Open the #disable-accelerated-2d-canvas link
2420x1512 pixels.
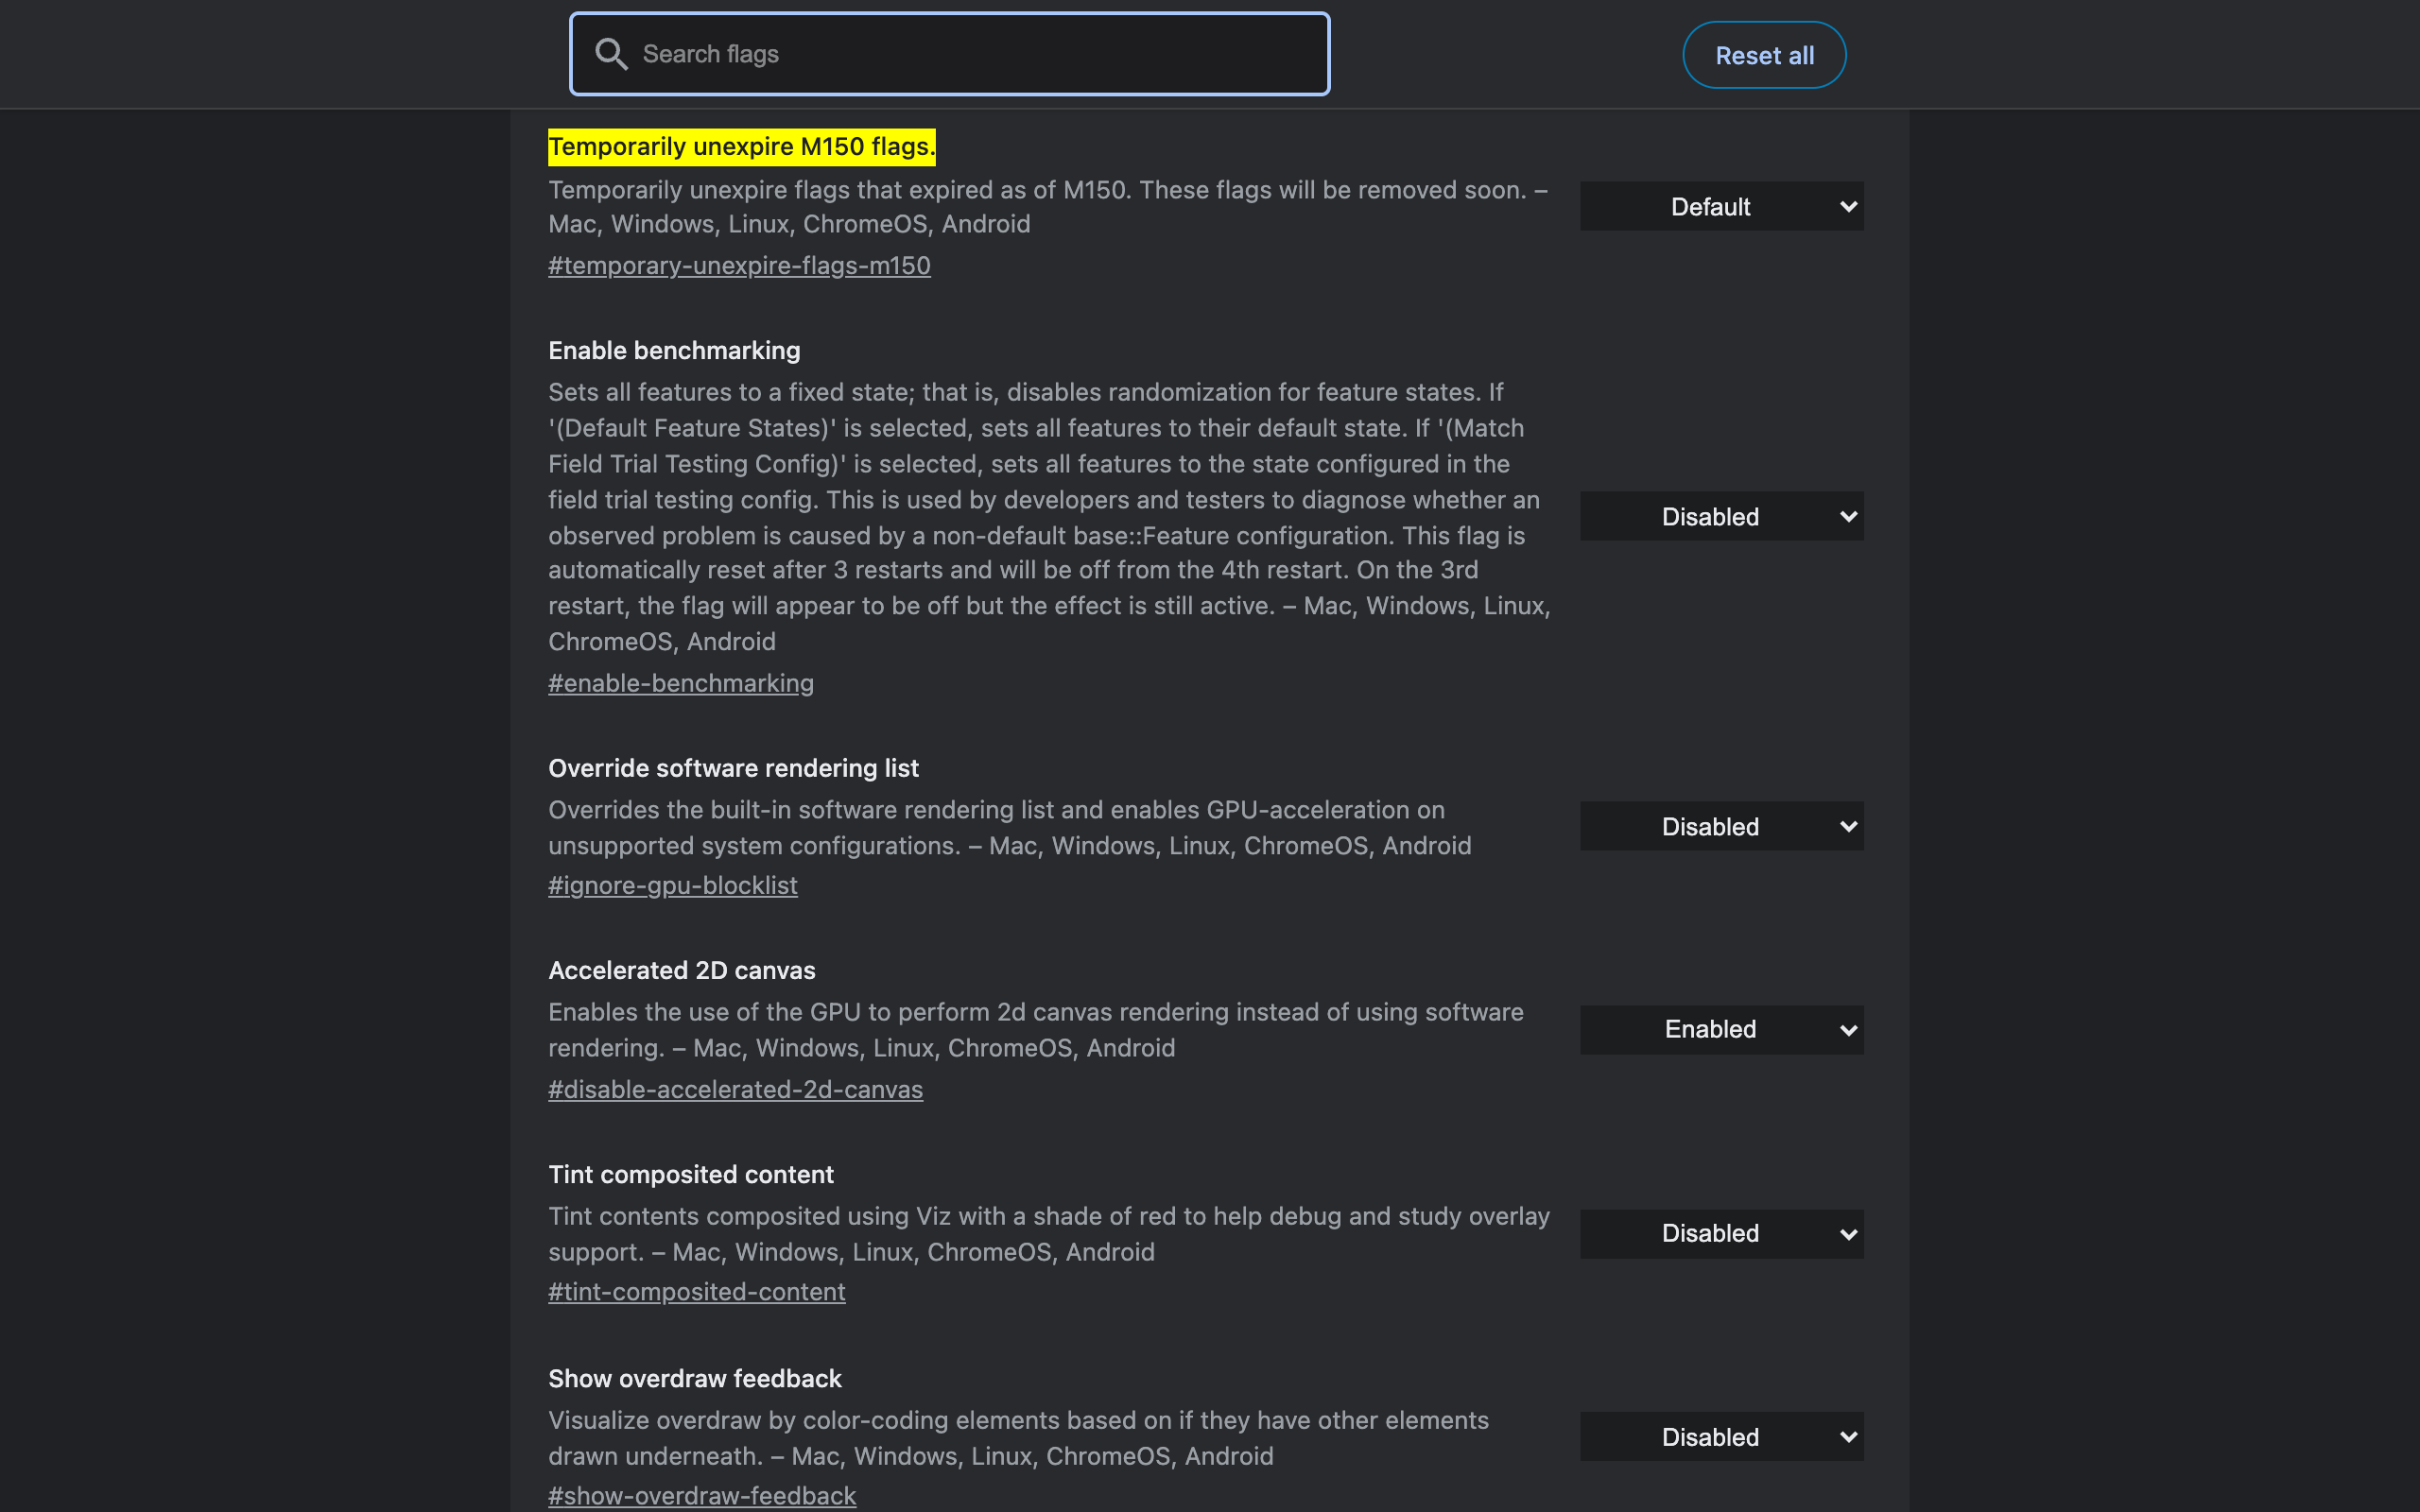(735, 1089)
